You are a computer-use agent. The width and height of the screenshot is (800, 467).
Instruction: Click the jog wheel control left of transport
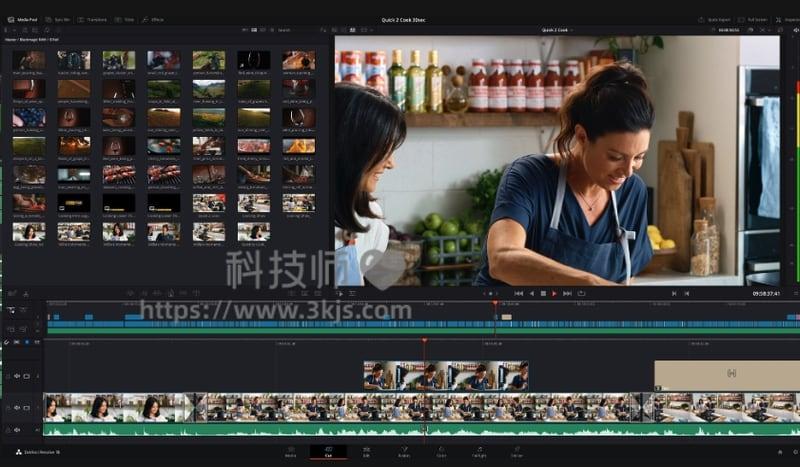pos(490,293)
